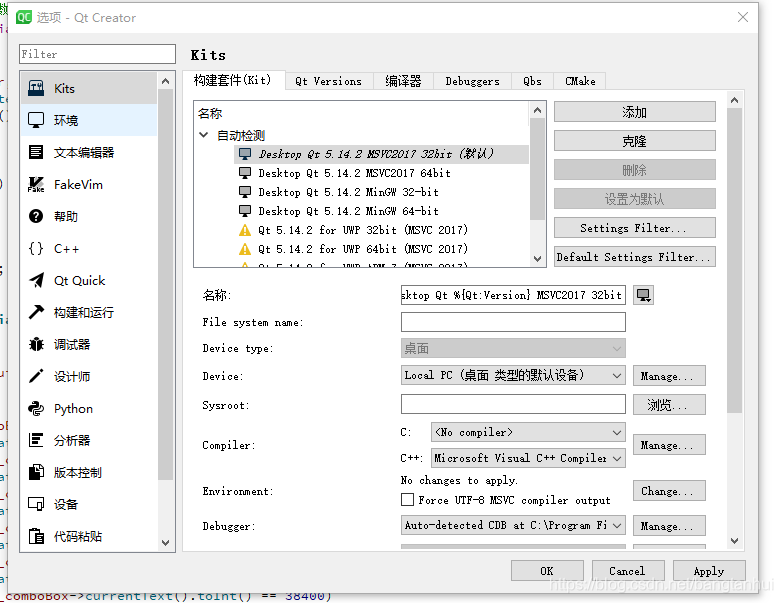Viewport: 783px width, 603px height.
Task: Close the Qt Creator options dialog
Action: [743, 17]
